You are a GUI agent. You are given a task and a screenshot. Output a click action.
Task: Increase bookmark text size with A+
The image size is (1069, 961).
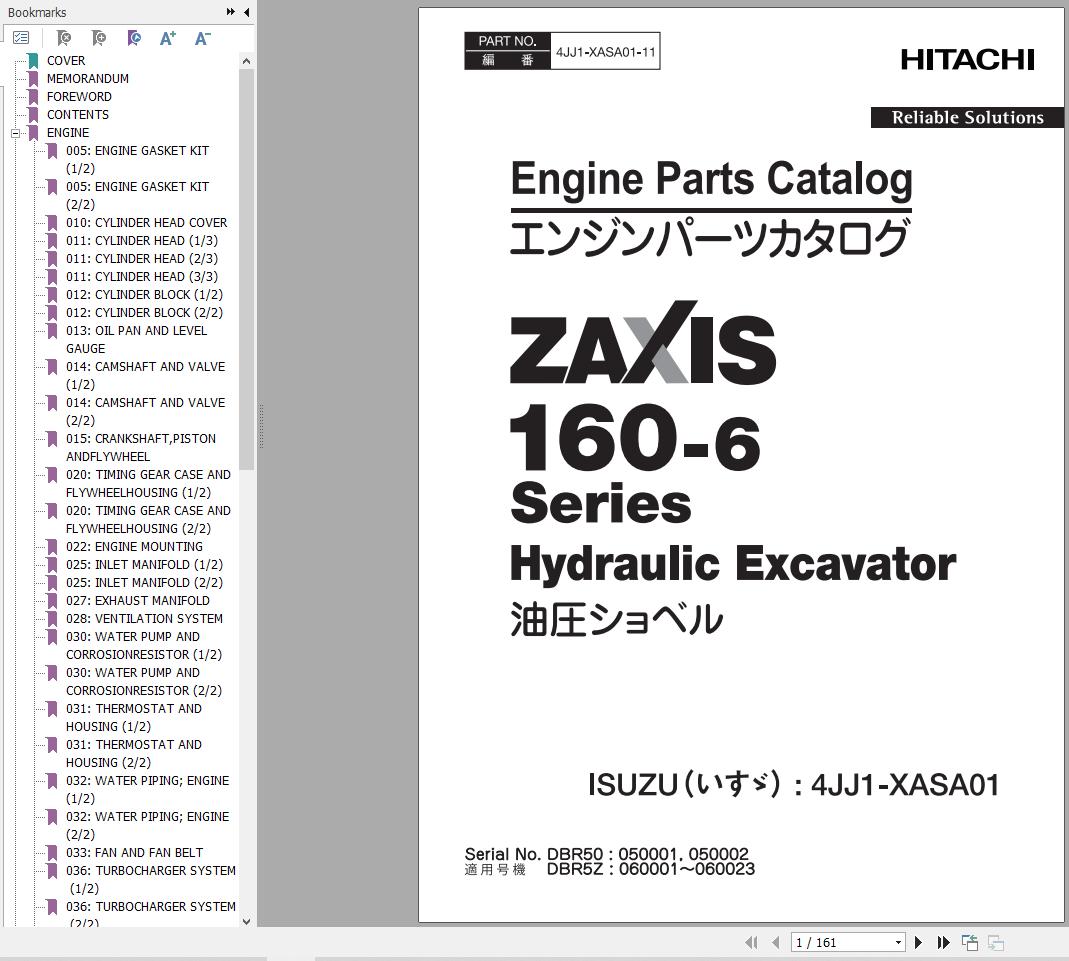click(x=168, y=38)
